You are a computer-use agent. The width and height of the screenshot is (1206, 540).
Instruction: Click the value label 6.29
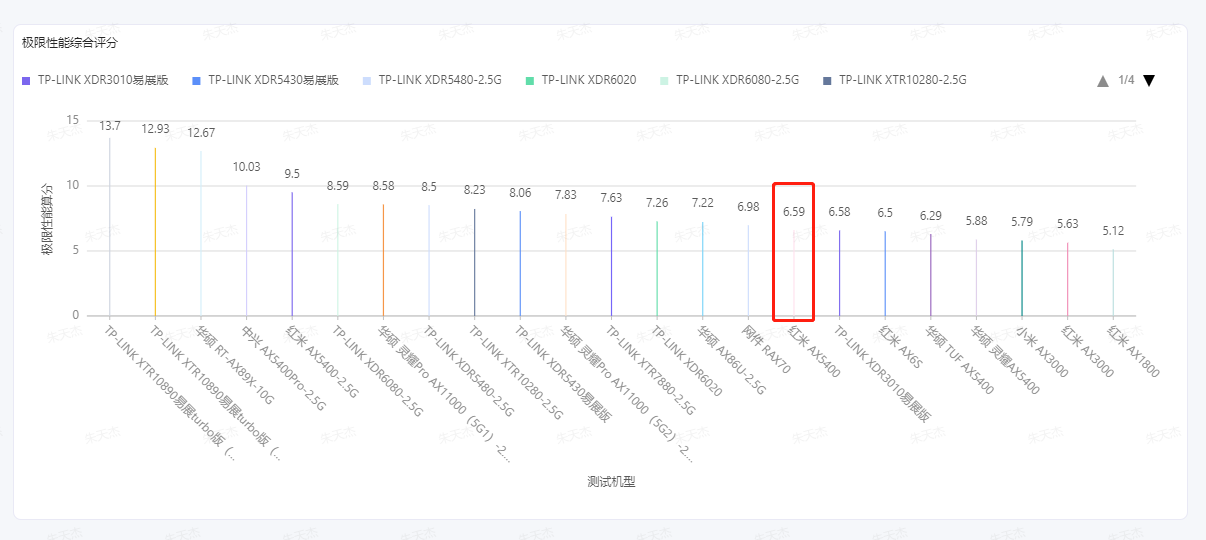931,216
